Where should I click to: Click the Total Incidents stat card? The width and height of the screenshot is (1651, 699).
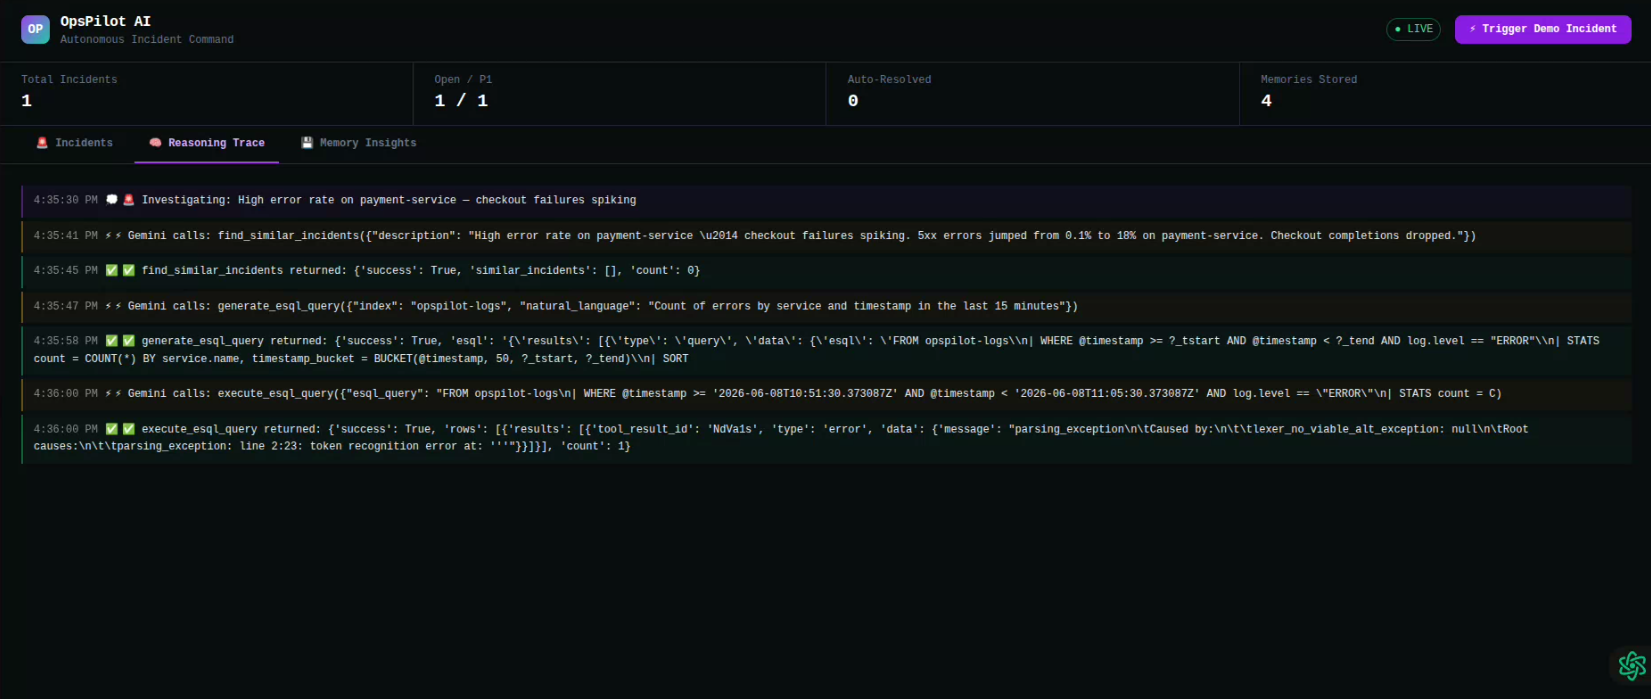pyautogui.click(x=207, y=94)
